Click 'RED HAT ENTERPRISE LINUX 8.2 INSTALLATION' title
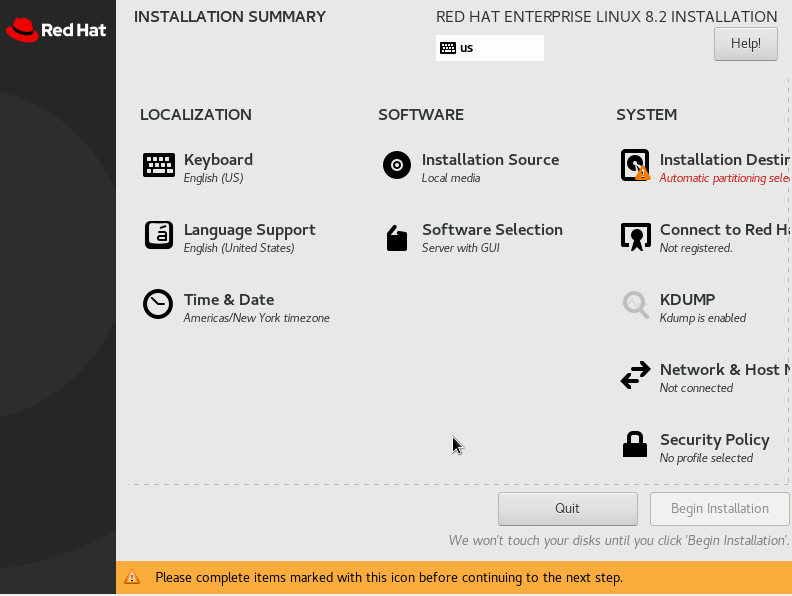 coord(607,17)
